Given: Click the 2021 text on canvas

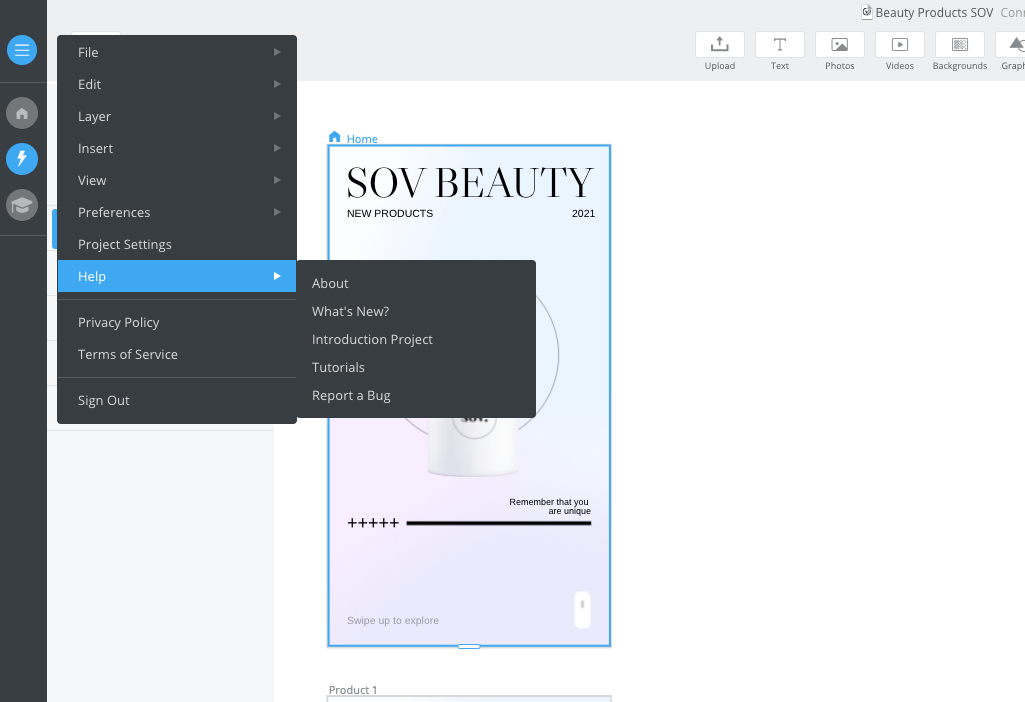Looking at the screenshot, I should tap(583, 214).
